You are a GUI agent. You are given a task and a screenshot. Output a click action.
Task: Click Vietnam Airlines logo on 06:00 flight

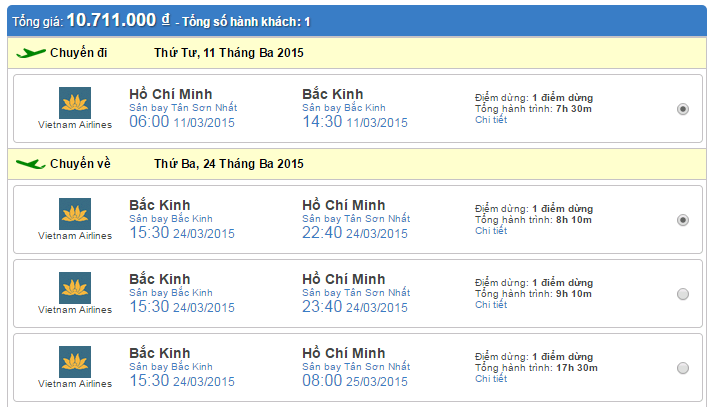(75, 102)
